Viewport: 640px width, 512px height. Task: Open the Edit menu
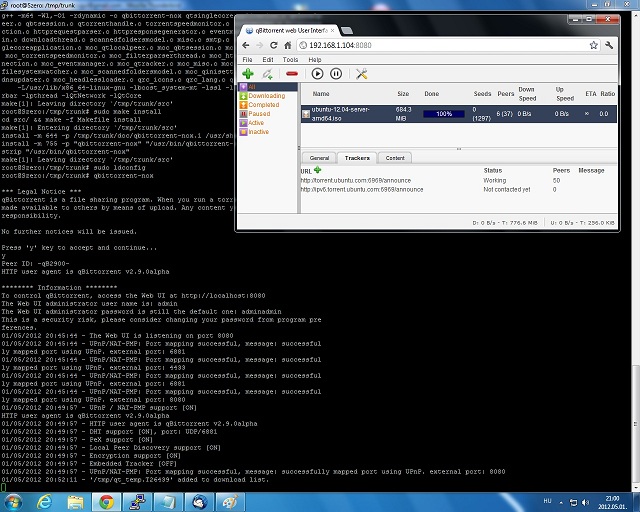(x=268, y=60)
